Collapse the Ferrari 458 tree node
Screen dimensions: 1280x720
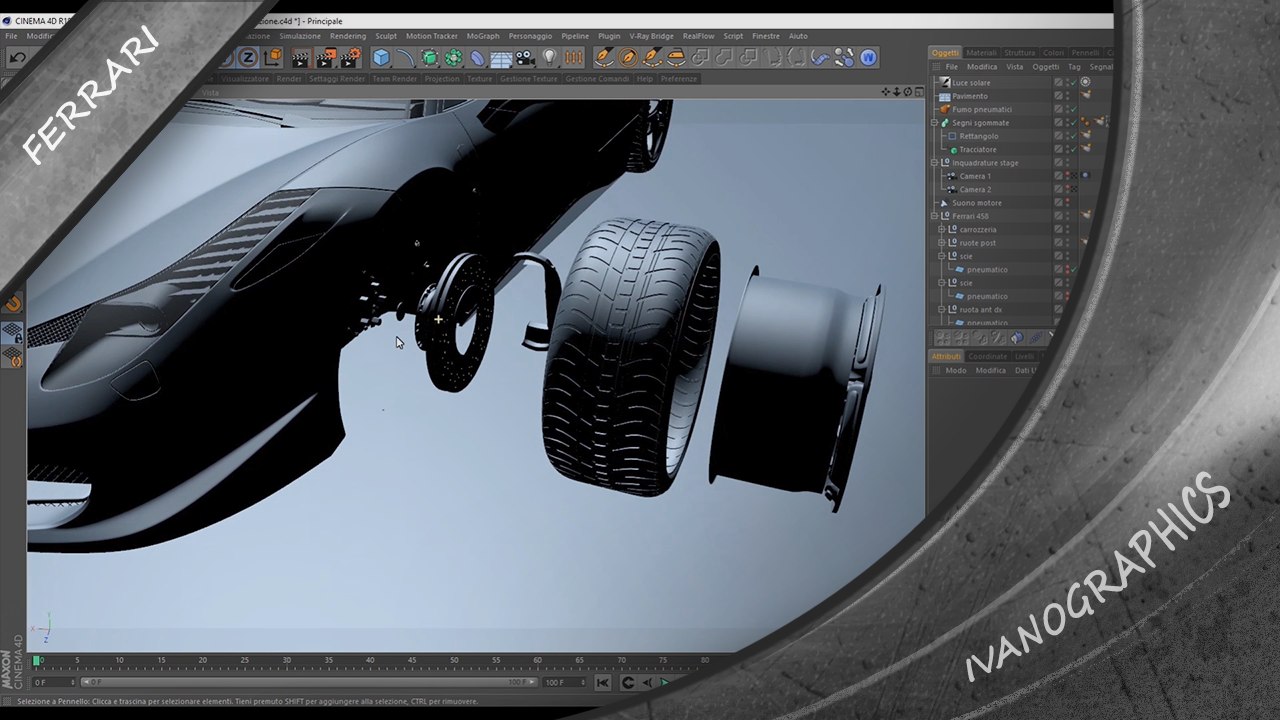[934, 216]
